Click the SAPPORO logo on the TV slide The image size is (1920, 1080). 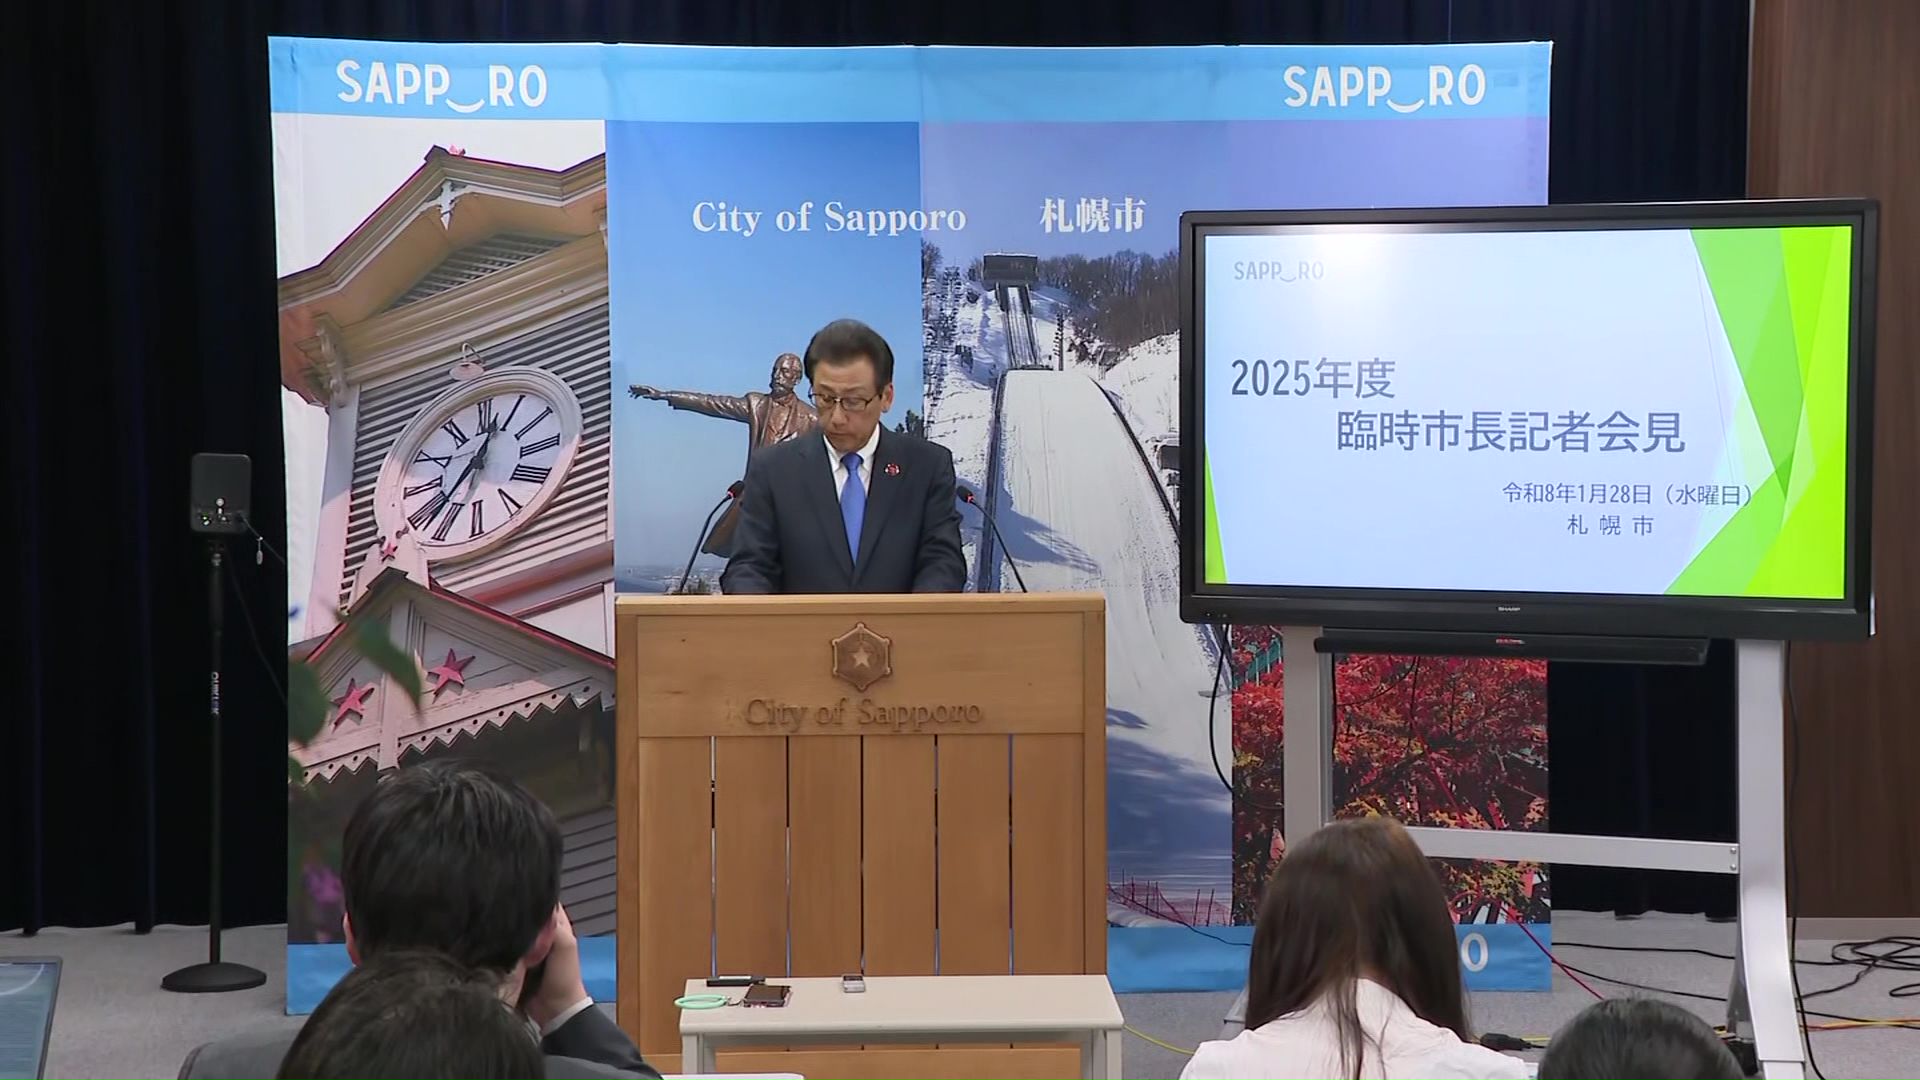click(x=1278, y=271)
